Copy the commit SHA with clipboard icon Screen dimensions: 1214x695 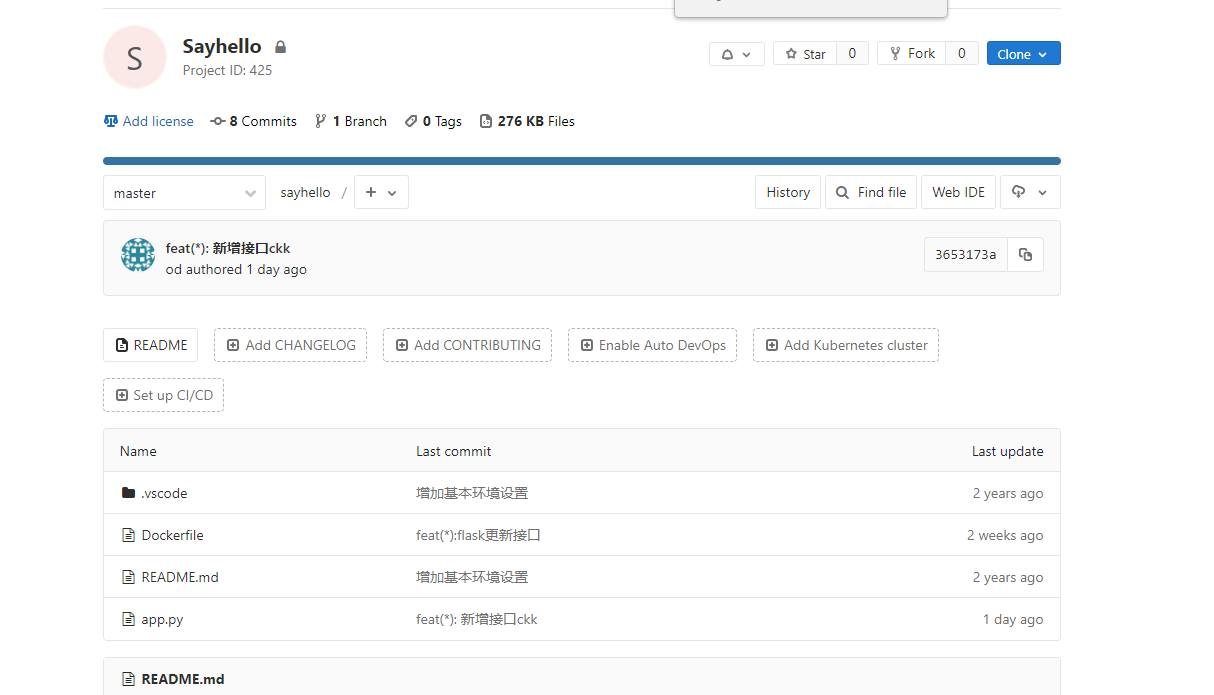(1025, 255)
